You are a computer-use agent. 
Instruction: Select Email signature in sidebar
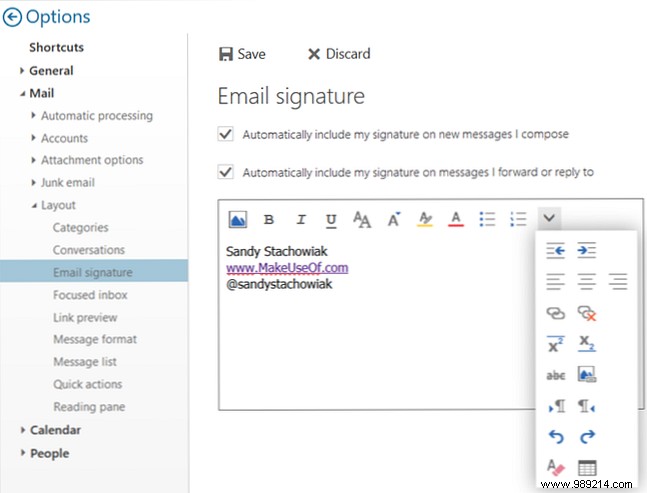tap(94, 271)
